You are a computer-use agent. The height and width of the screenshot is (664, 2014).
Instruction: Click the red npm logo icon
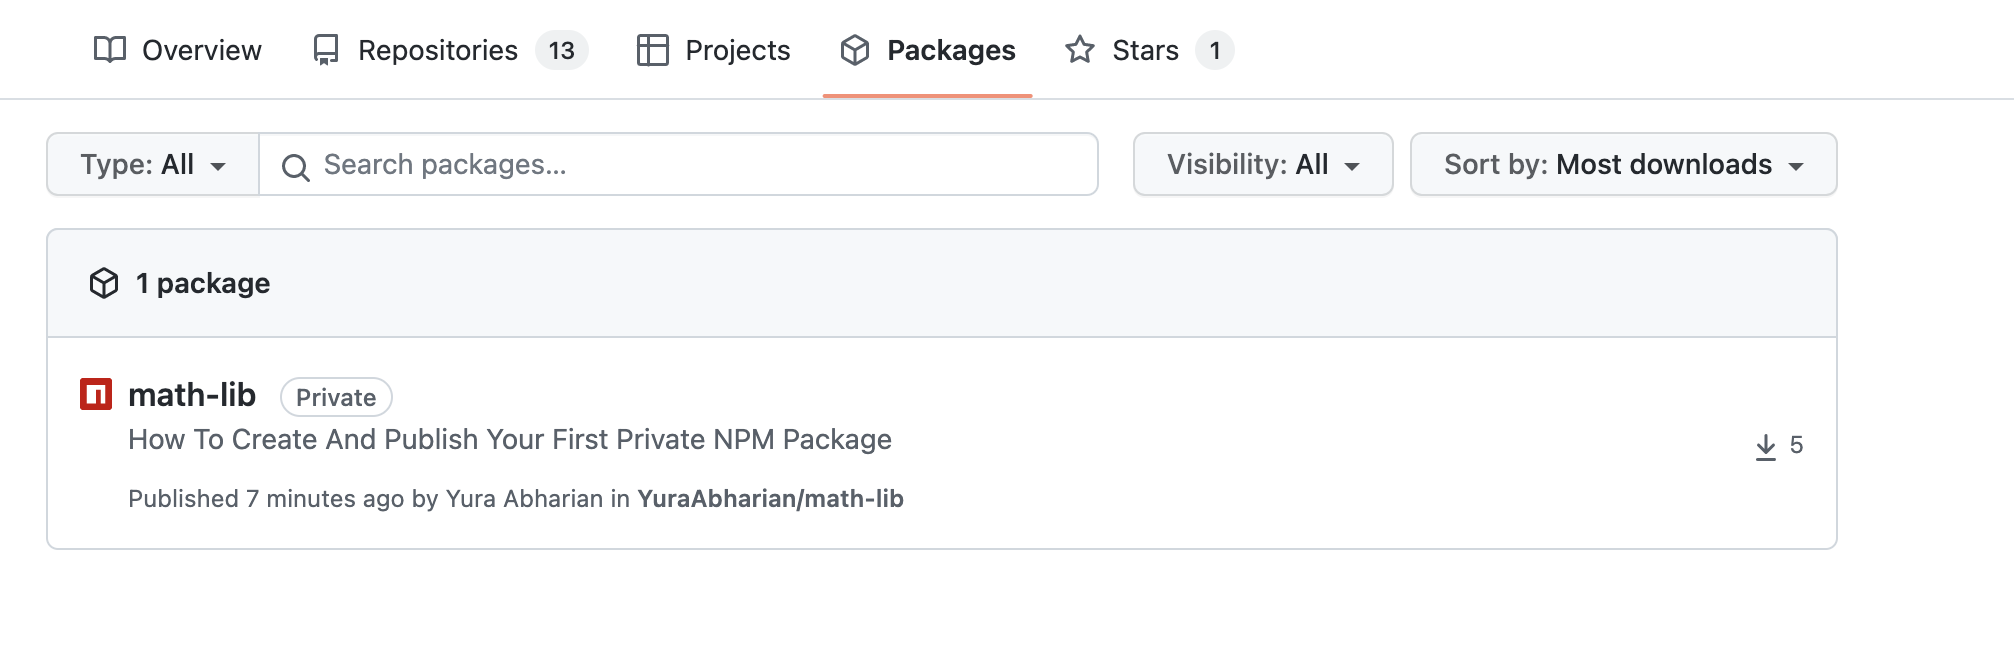(x=96, y=394)
